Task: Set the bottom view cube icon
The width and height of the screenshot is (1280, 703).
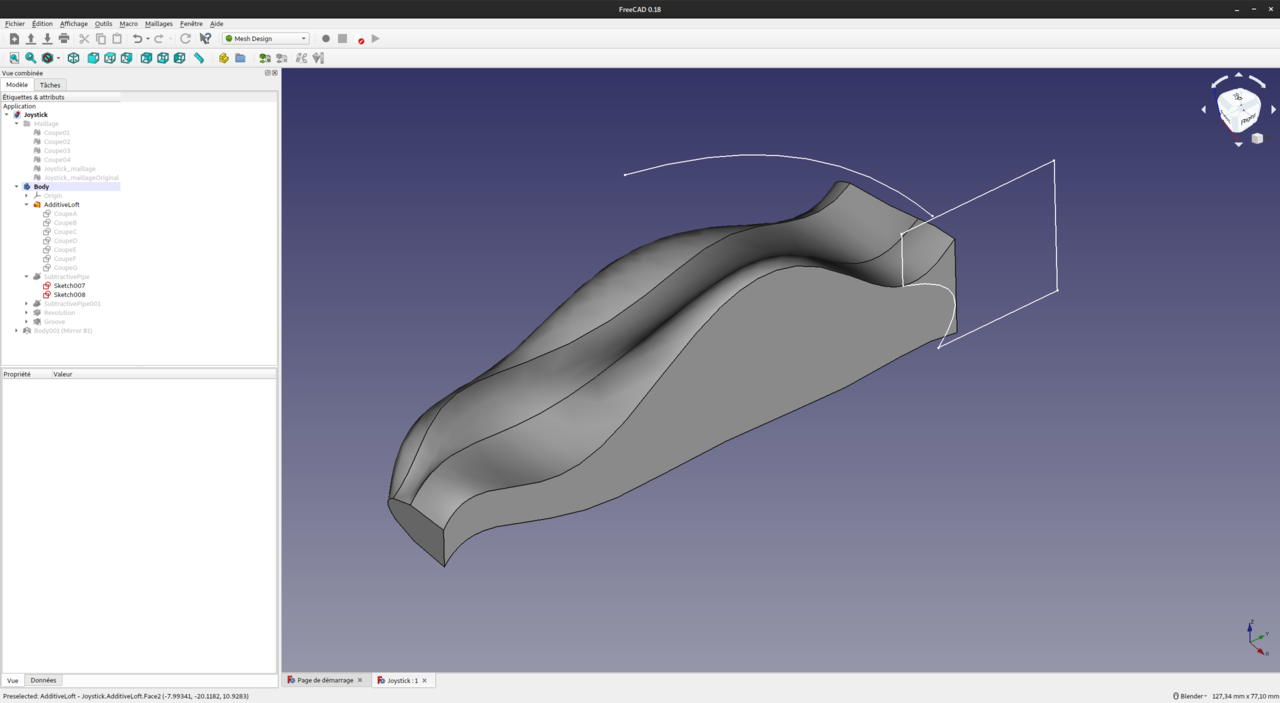Action: pos(163,58)
